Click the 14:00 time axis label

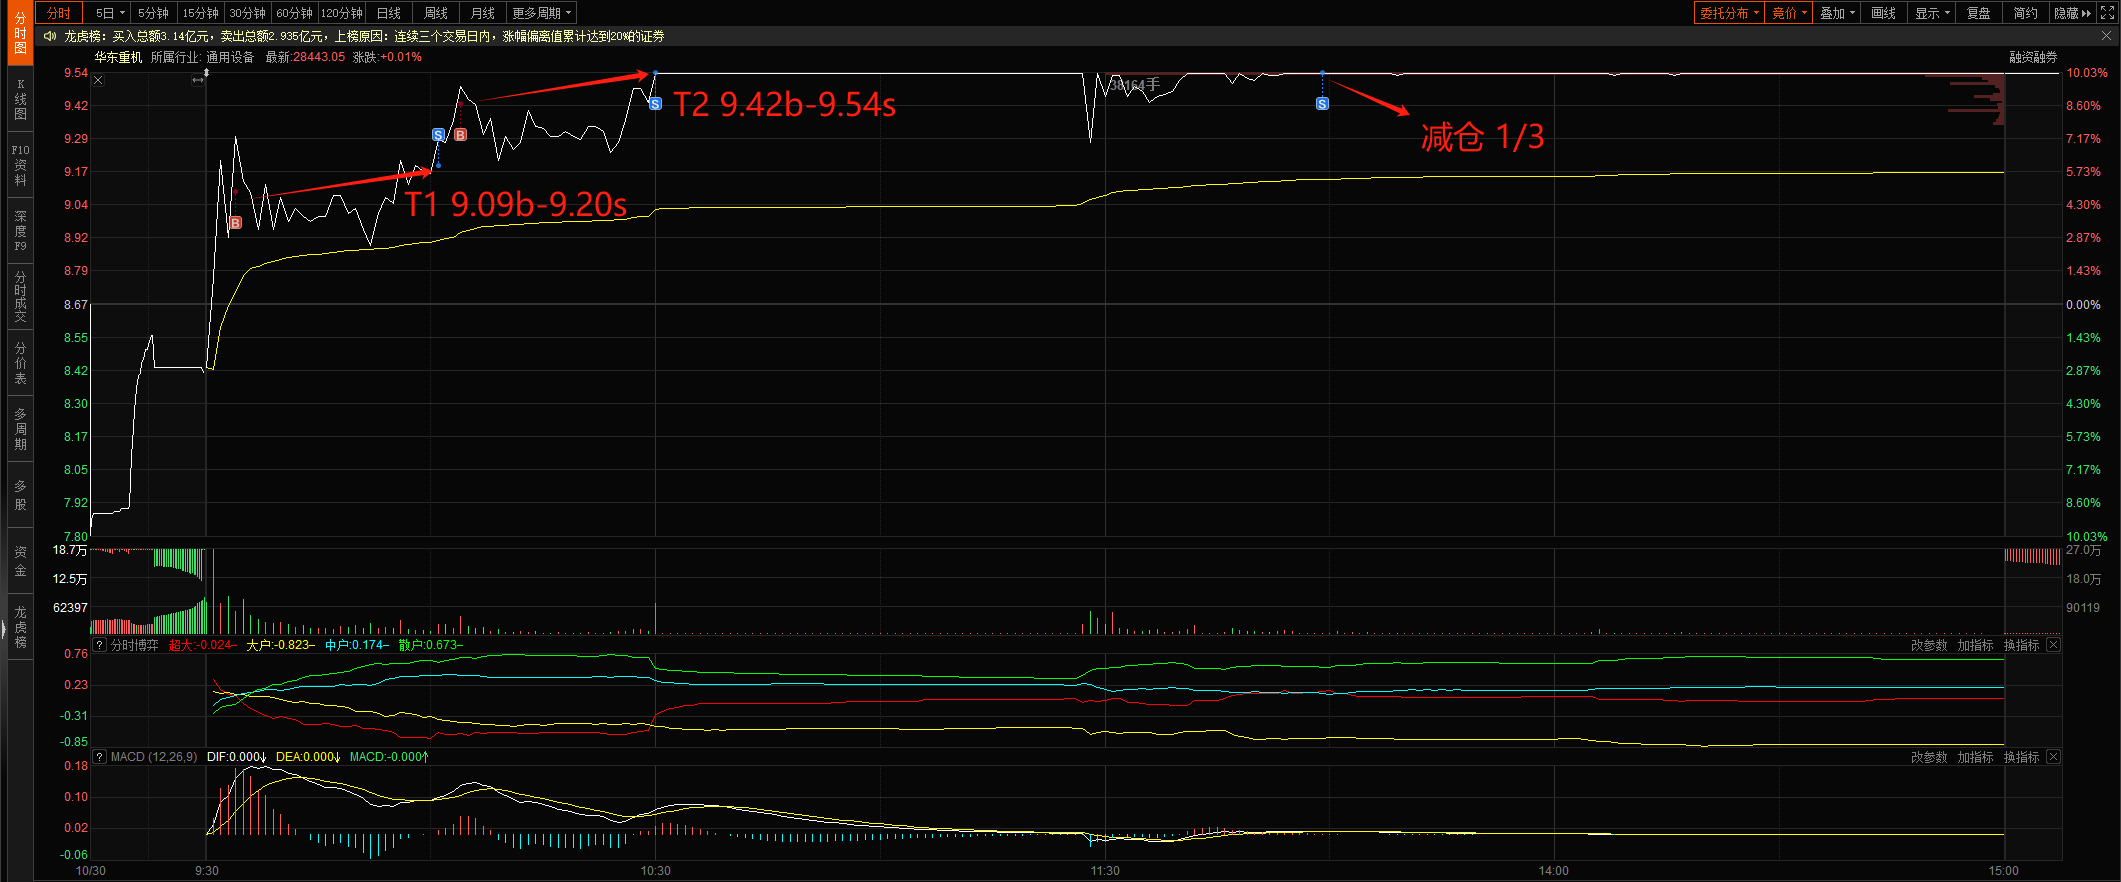tap(1554, 871)
